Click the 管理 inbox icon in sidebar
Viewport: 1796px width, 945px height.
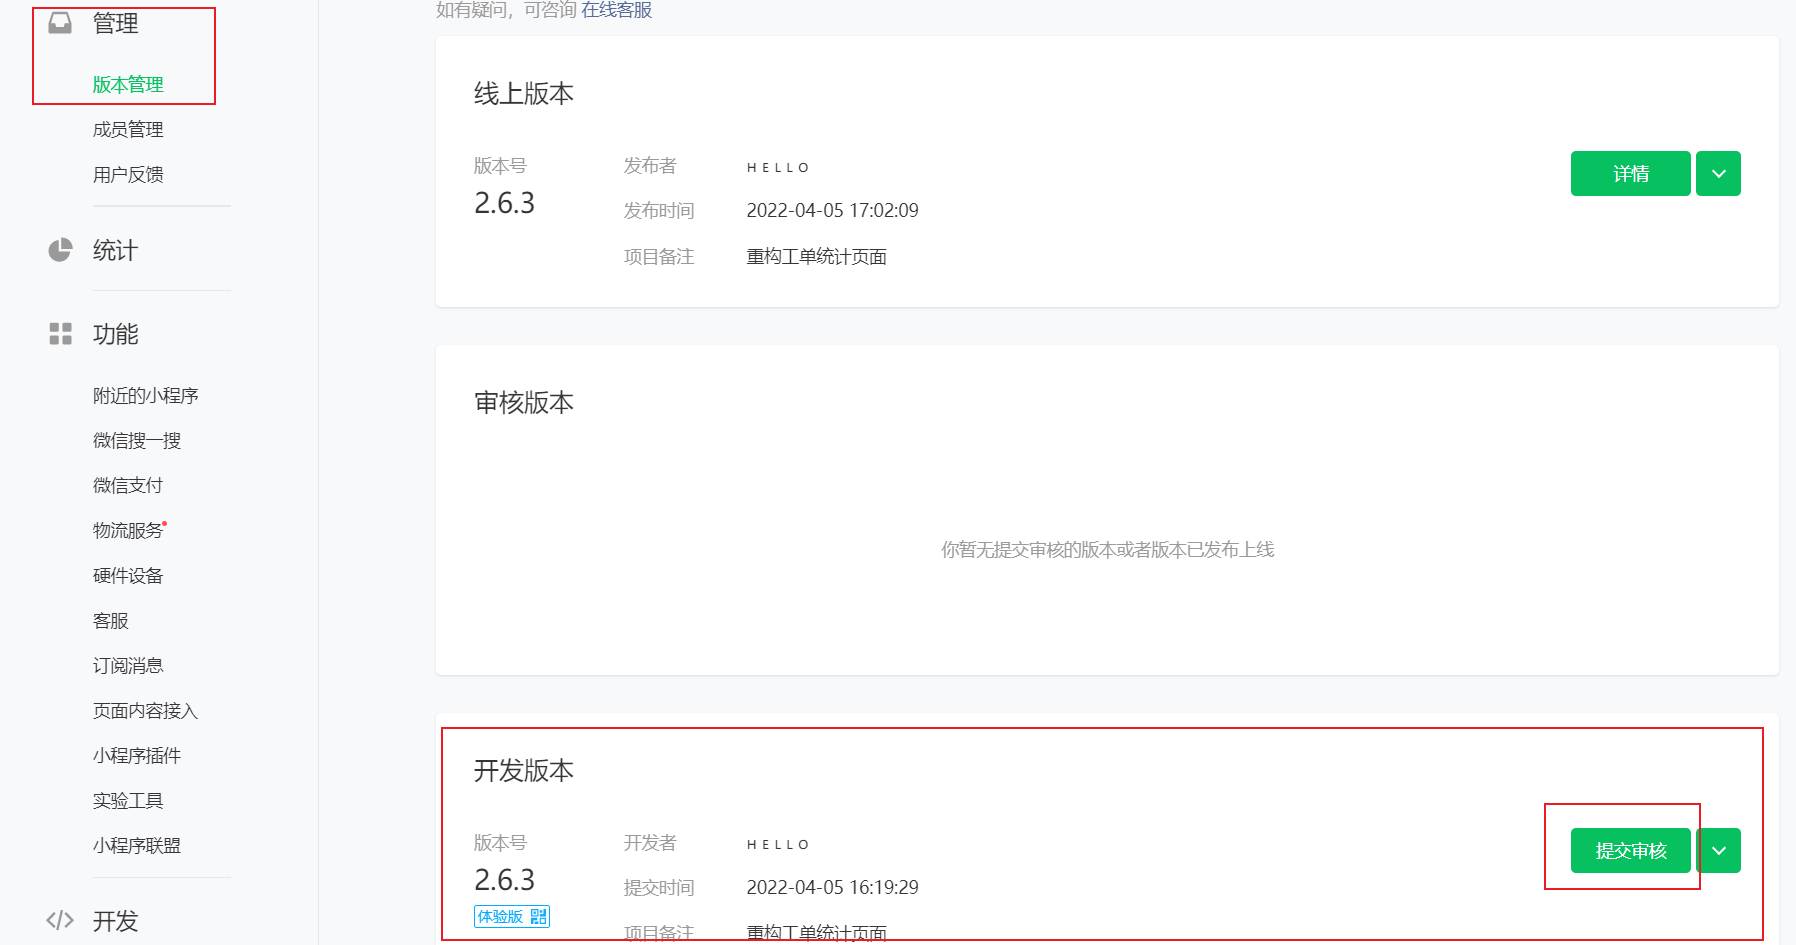[57, 22]
